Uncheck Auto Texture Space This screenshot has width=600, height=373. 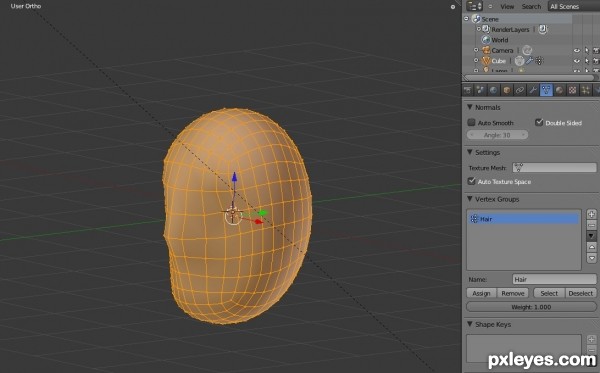click(471, 181)
